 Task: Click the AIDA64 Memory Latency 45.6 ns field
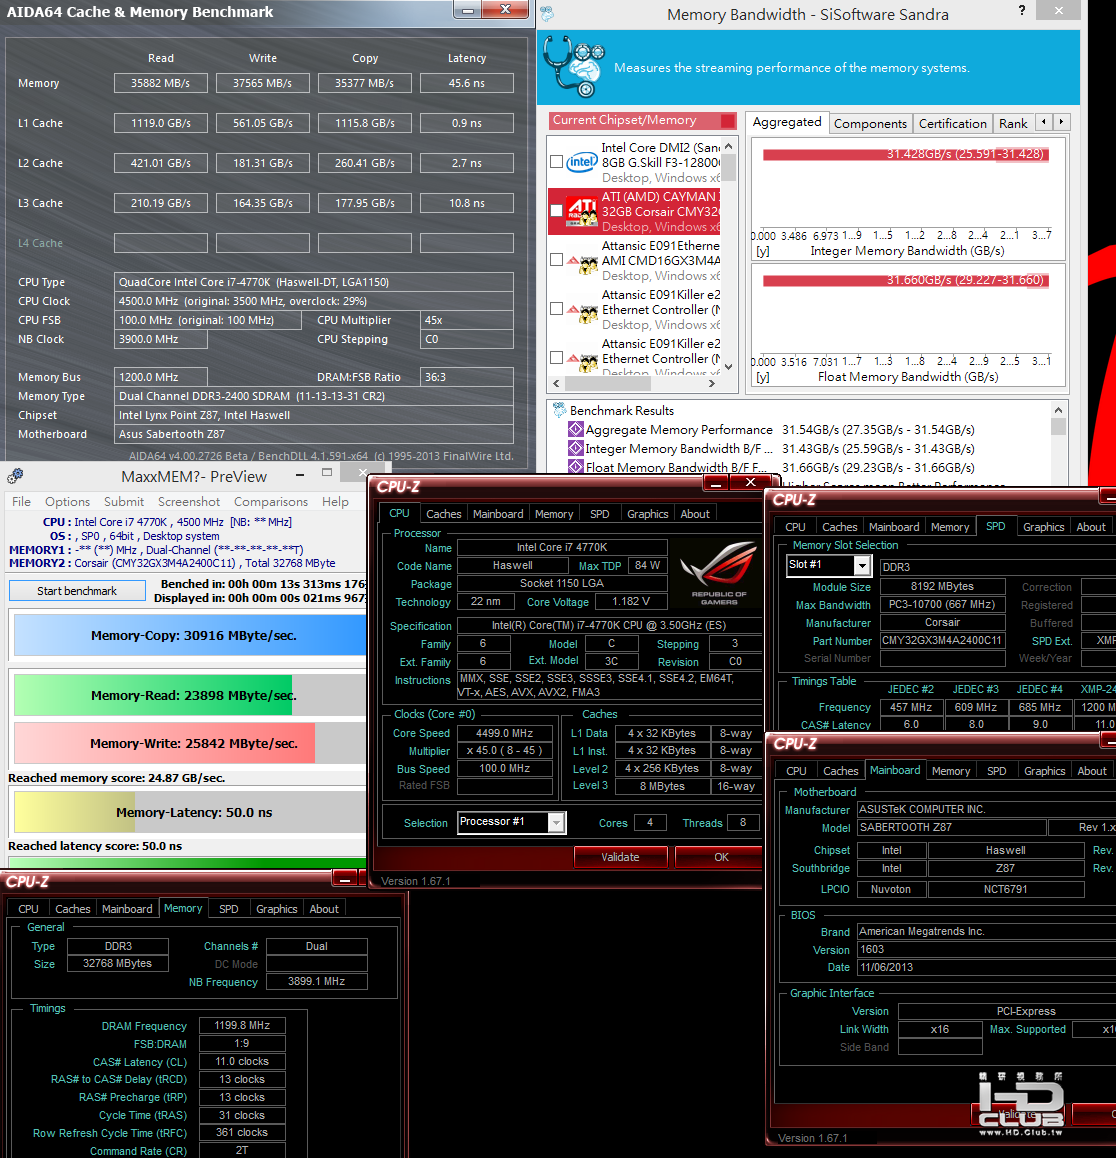point(467,83)
